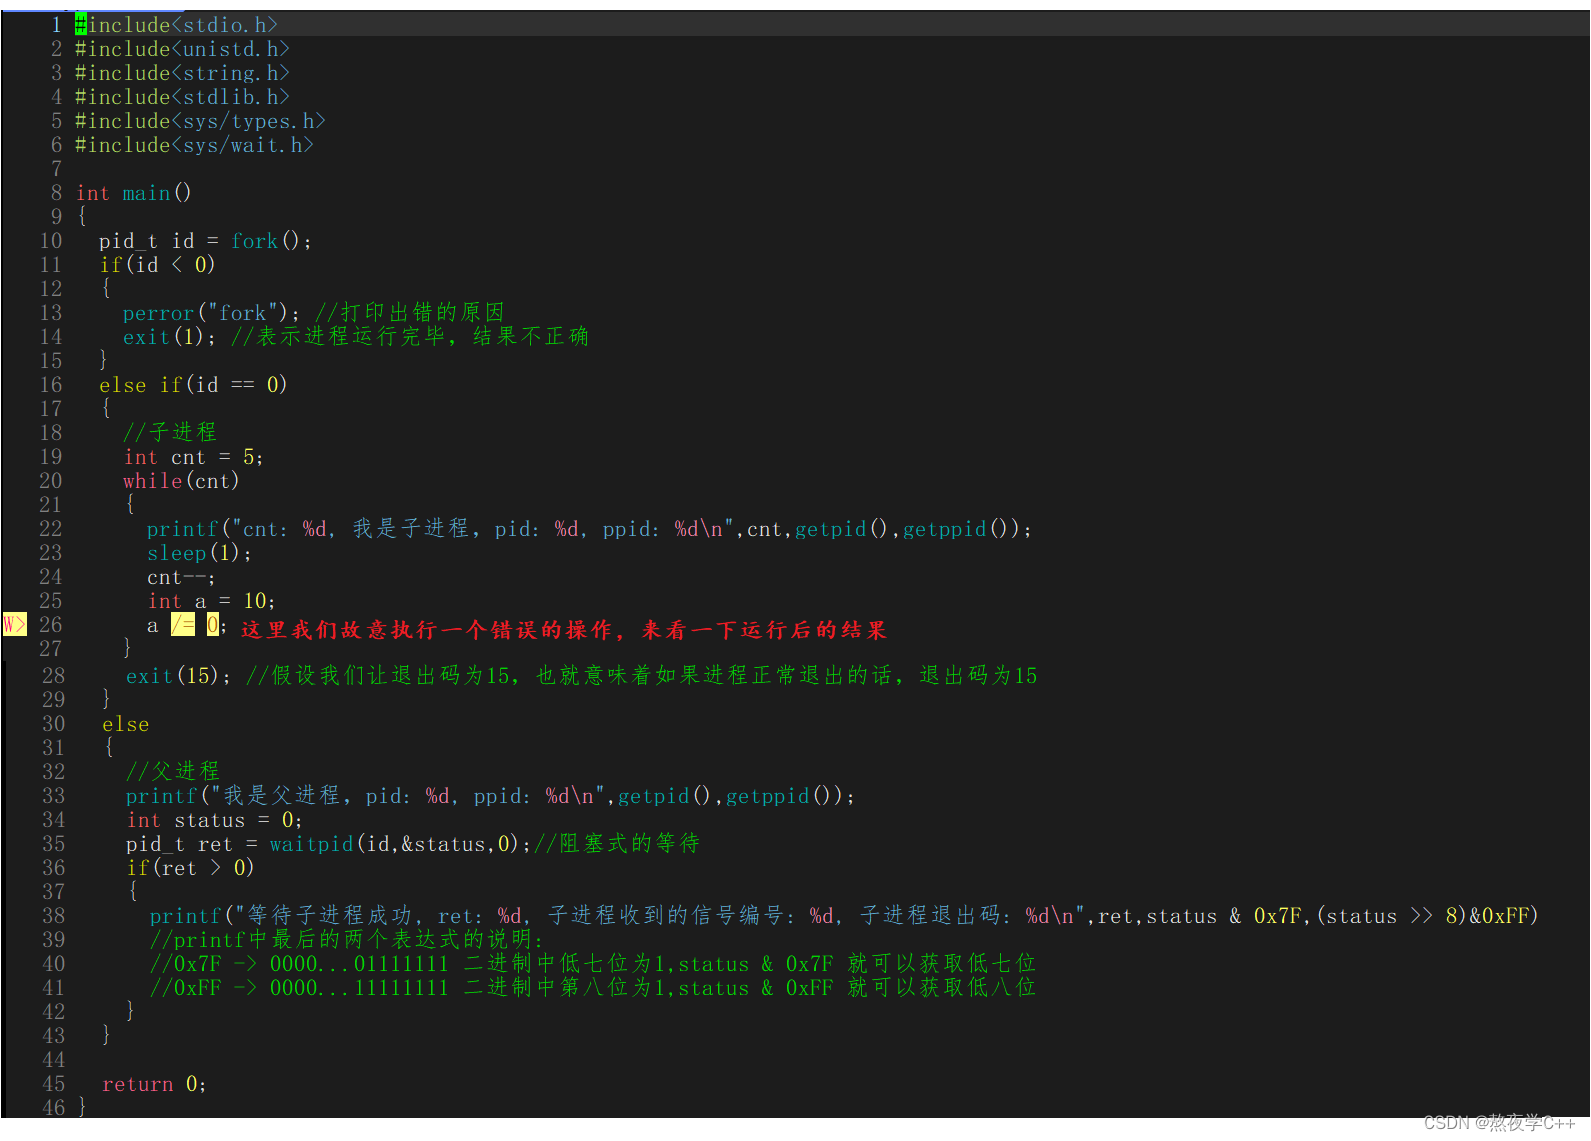Viewport: 1591px width, 1141px height.
Task: Click 'exit(1)' on line 14
Action: [163, 337]
